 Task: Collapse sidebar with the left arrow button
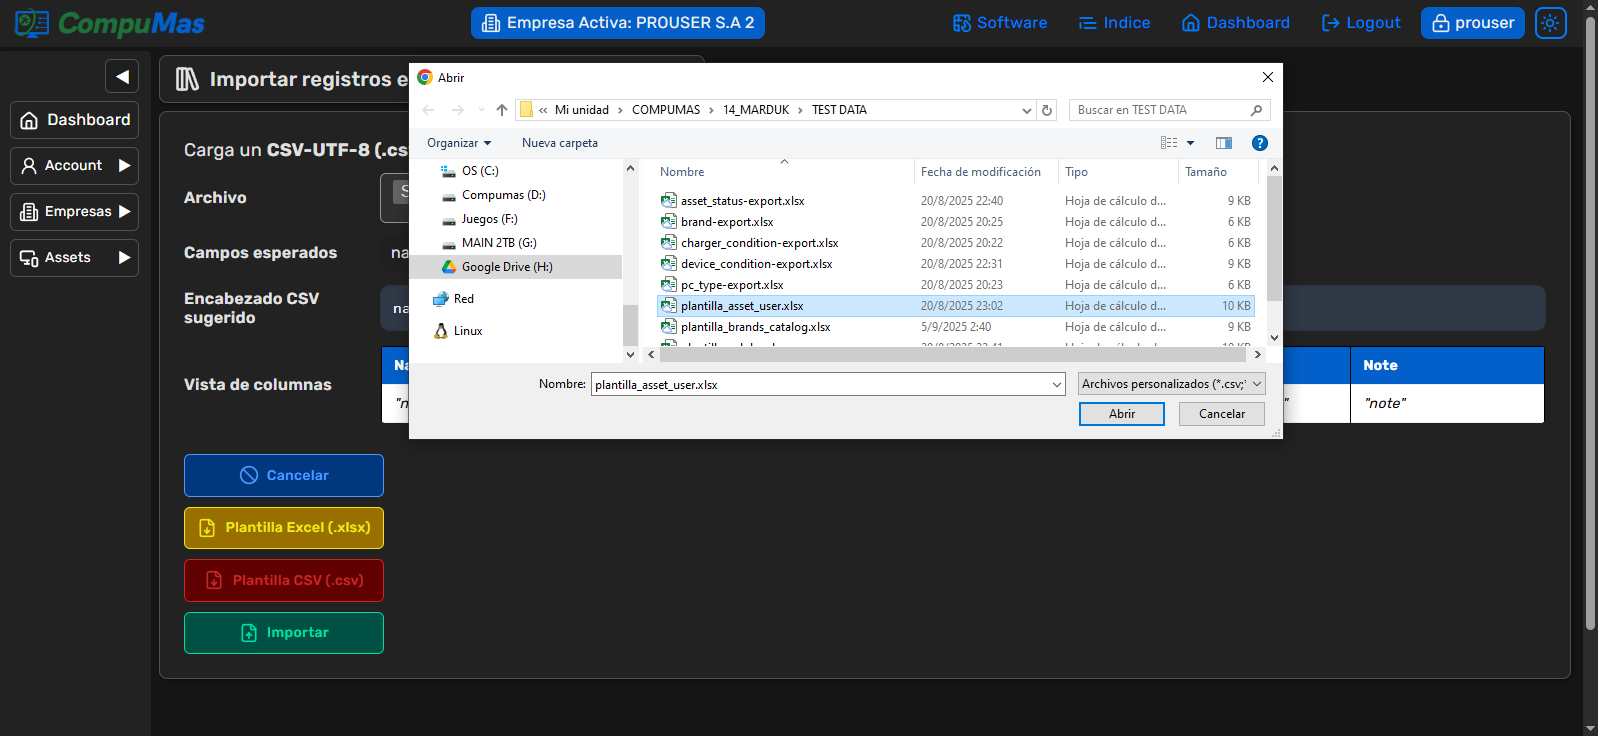pyautogui.click(x=122, y=76)
